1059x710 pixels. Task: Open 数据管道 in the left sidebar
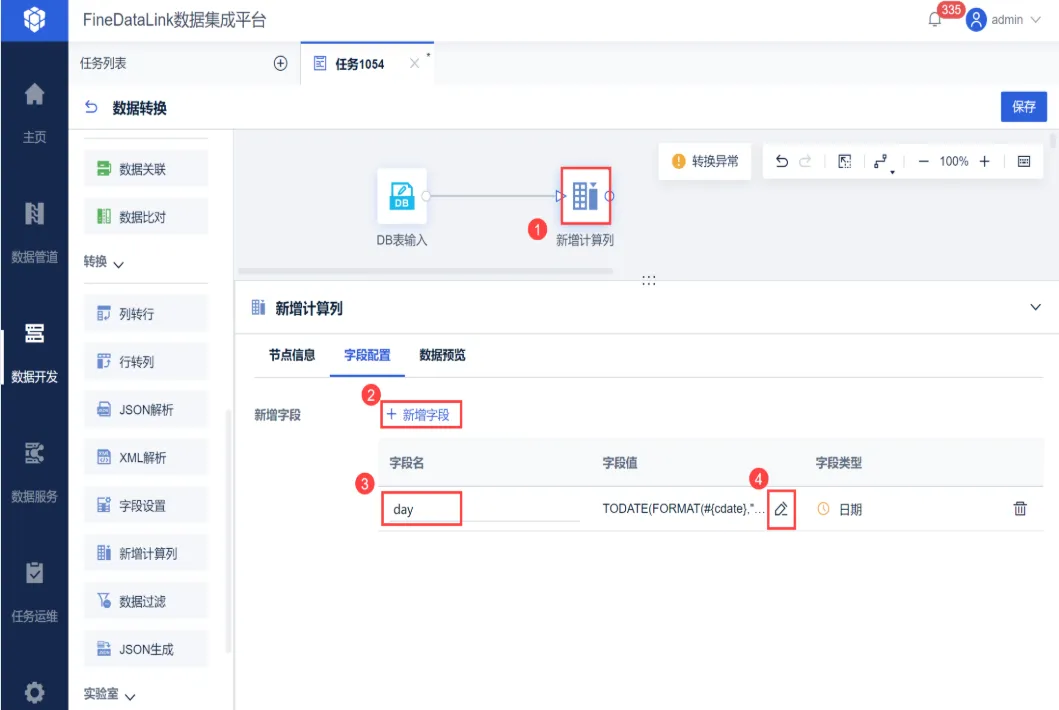click(x=34, y=232)
